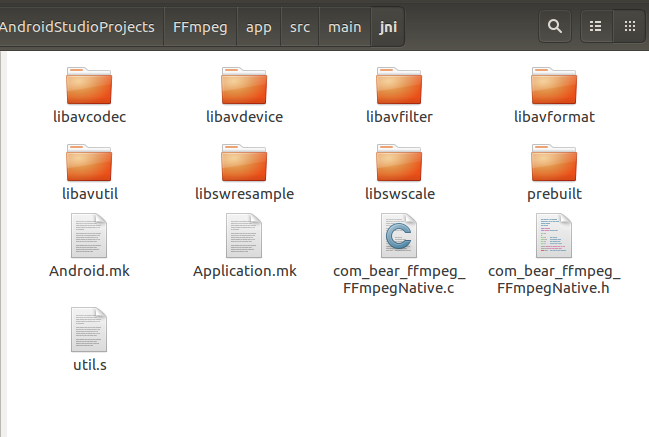The image size is (649, 437).
Task: Open the libavutil folder icon
Action: click(x=89, y=163)
